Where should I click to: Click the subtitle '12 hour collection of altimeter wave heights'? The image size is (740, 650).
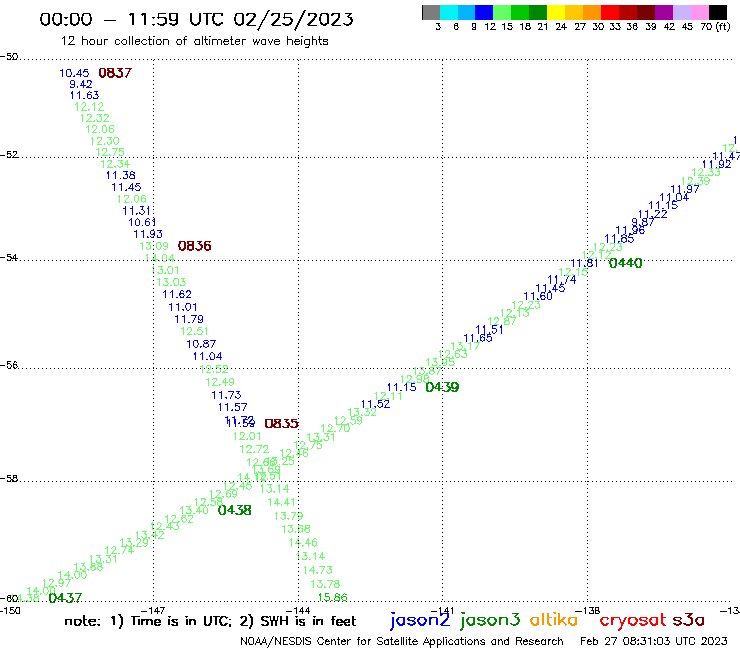click(x=194, y=41)
